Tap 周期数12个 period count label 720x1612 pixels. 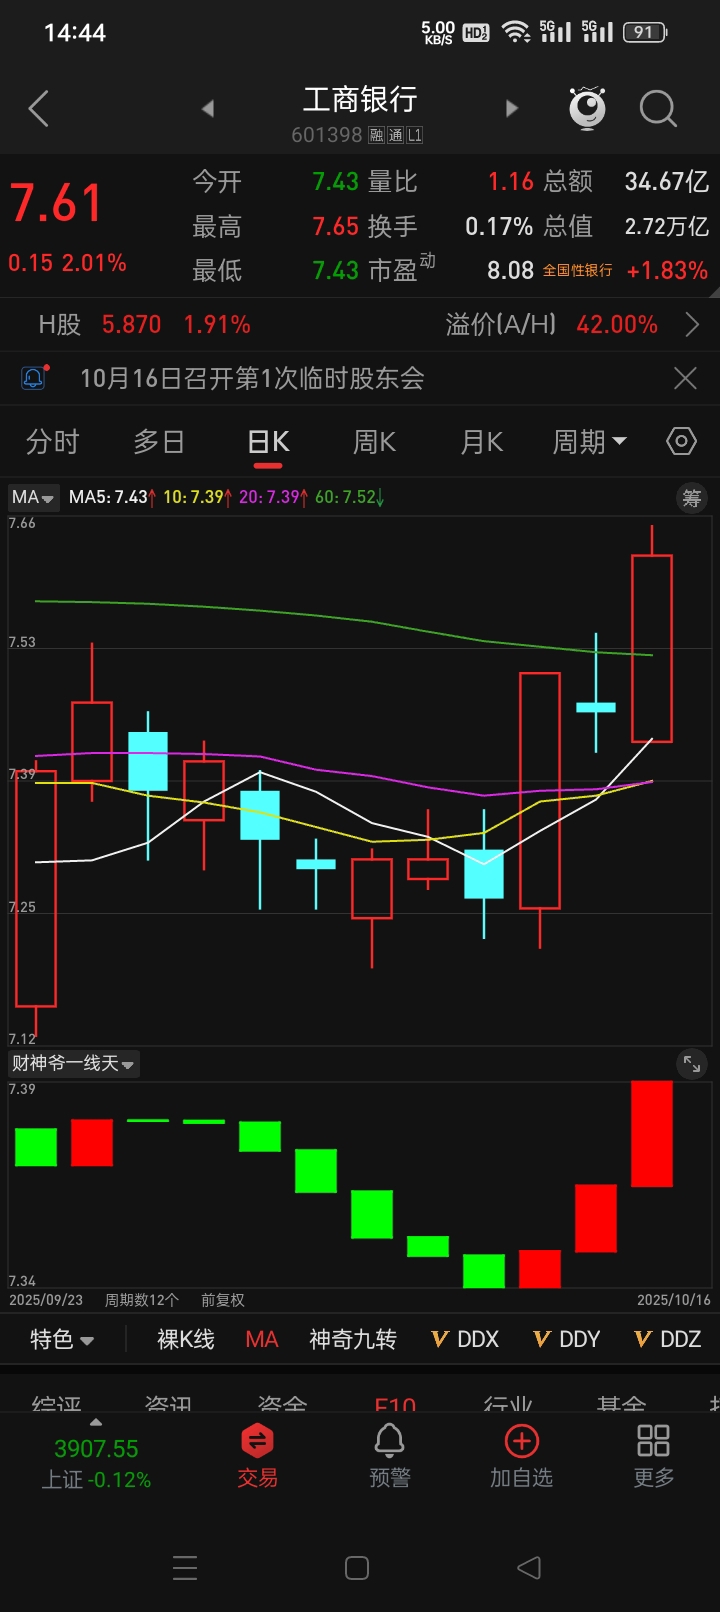[x=142, y=1300]
